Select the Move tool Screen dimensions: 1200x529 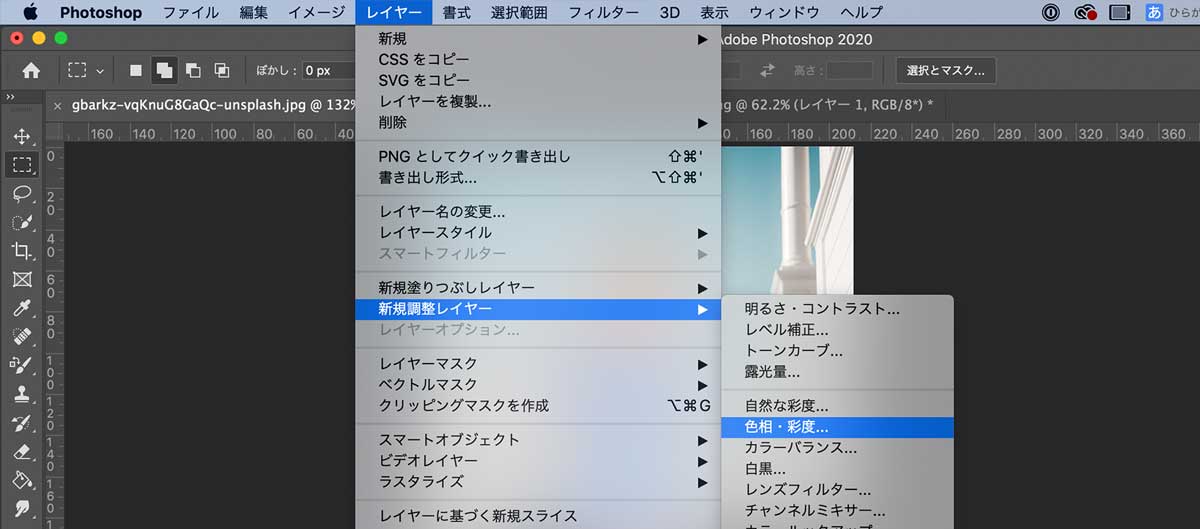point(22,137)
